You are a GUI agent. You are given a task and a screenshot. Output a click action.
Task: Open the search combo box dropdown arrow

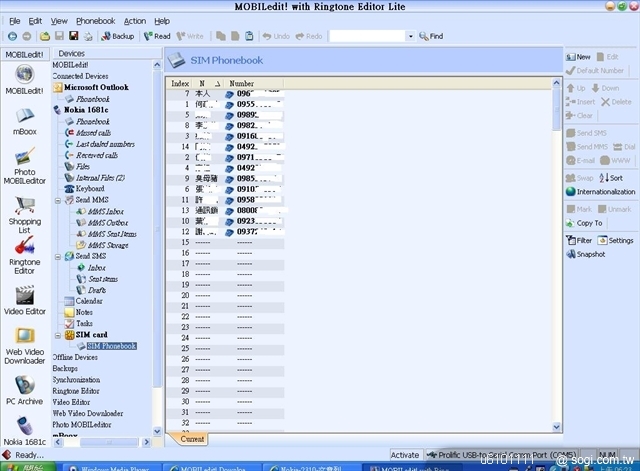pos(411,36)
